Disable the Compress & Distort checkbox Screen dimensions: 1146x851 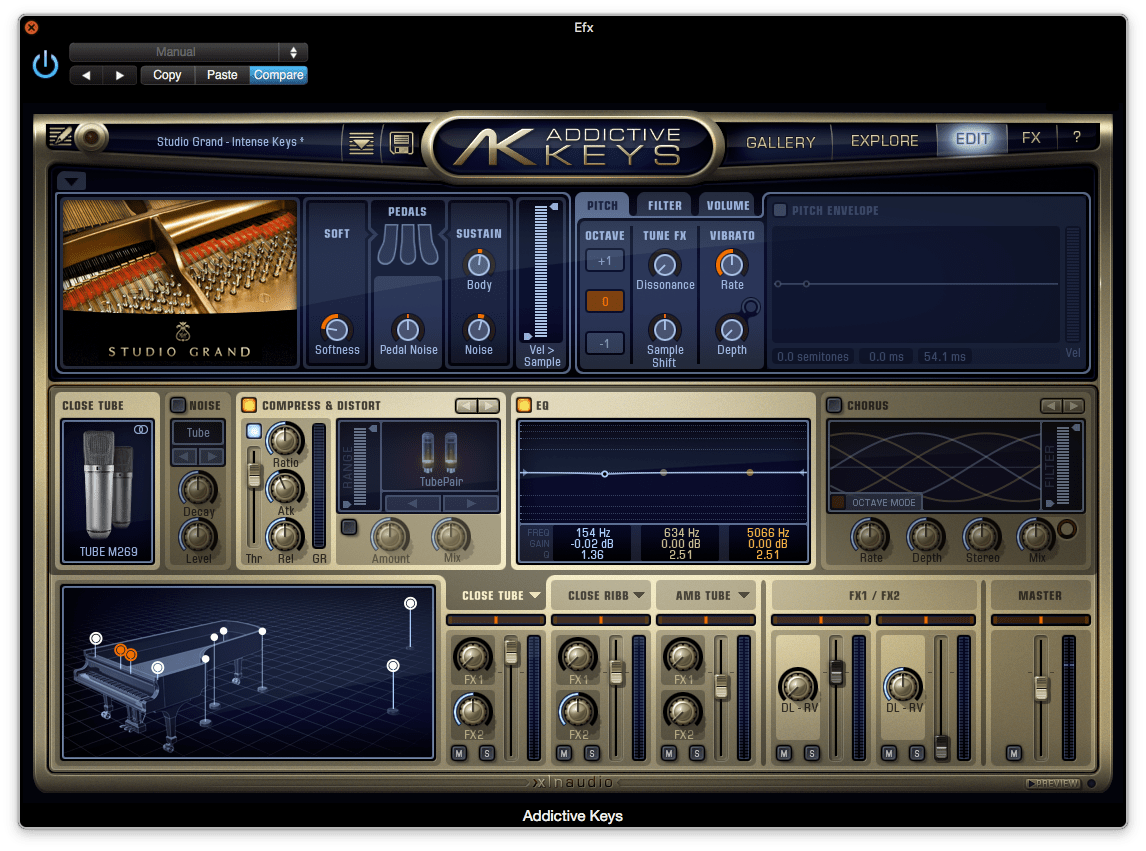(x=249, y=405)
